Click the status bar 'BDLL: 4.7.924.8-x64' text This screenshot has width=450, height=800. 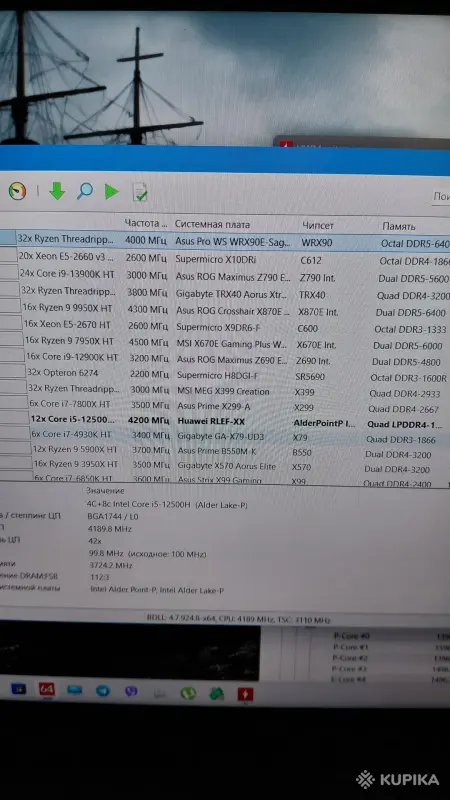(179, 619)
